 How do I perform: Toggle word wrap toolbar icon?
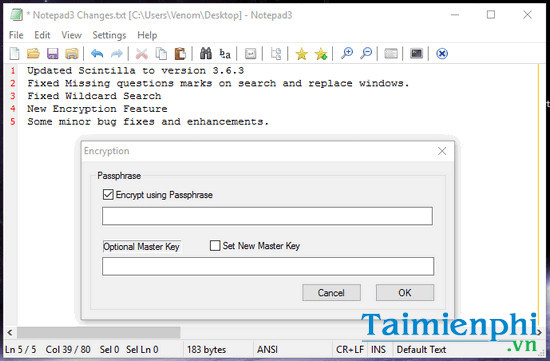pos(250,54)
